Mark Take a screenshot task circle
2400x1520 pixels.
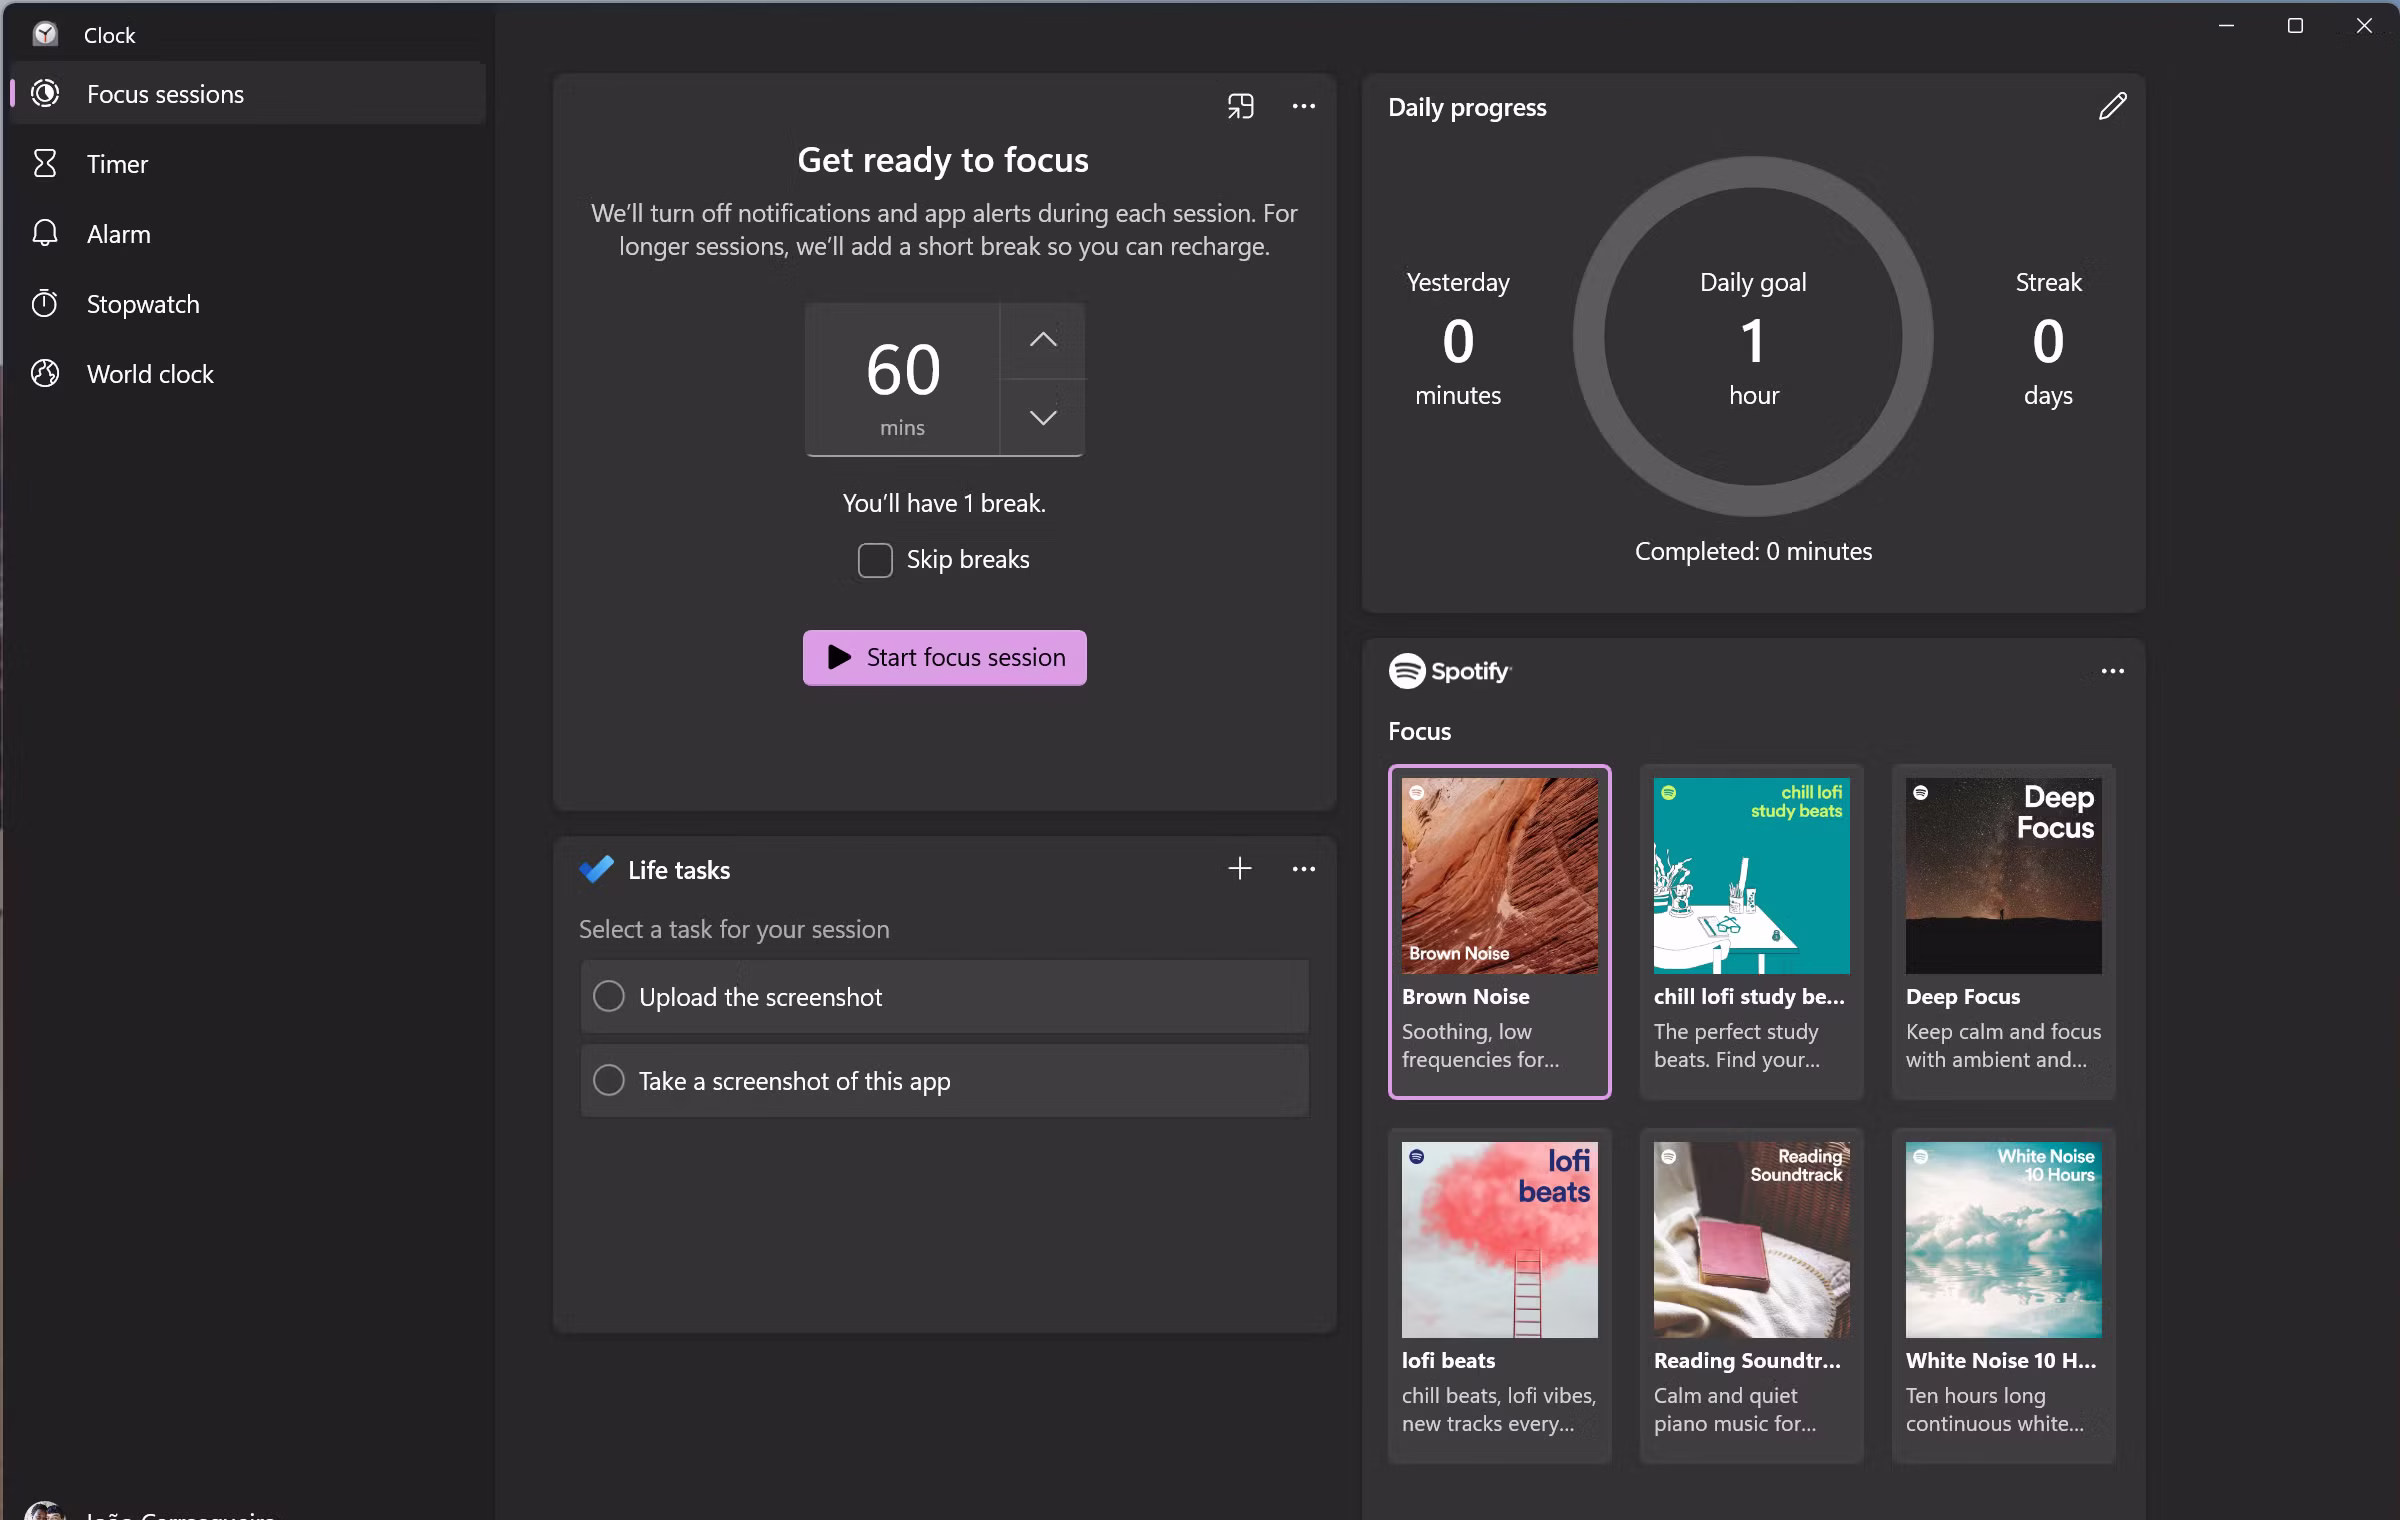pyautogui.click(x=609, y=1080)
